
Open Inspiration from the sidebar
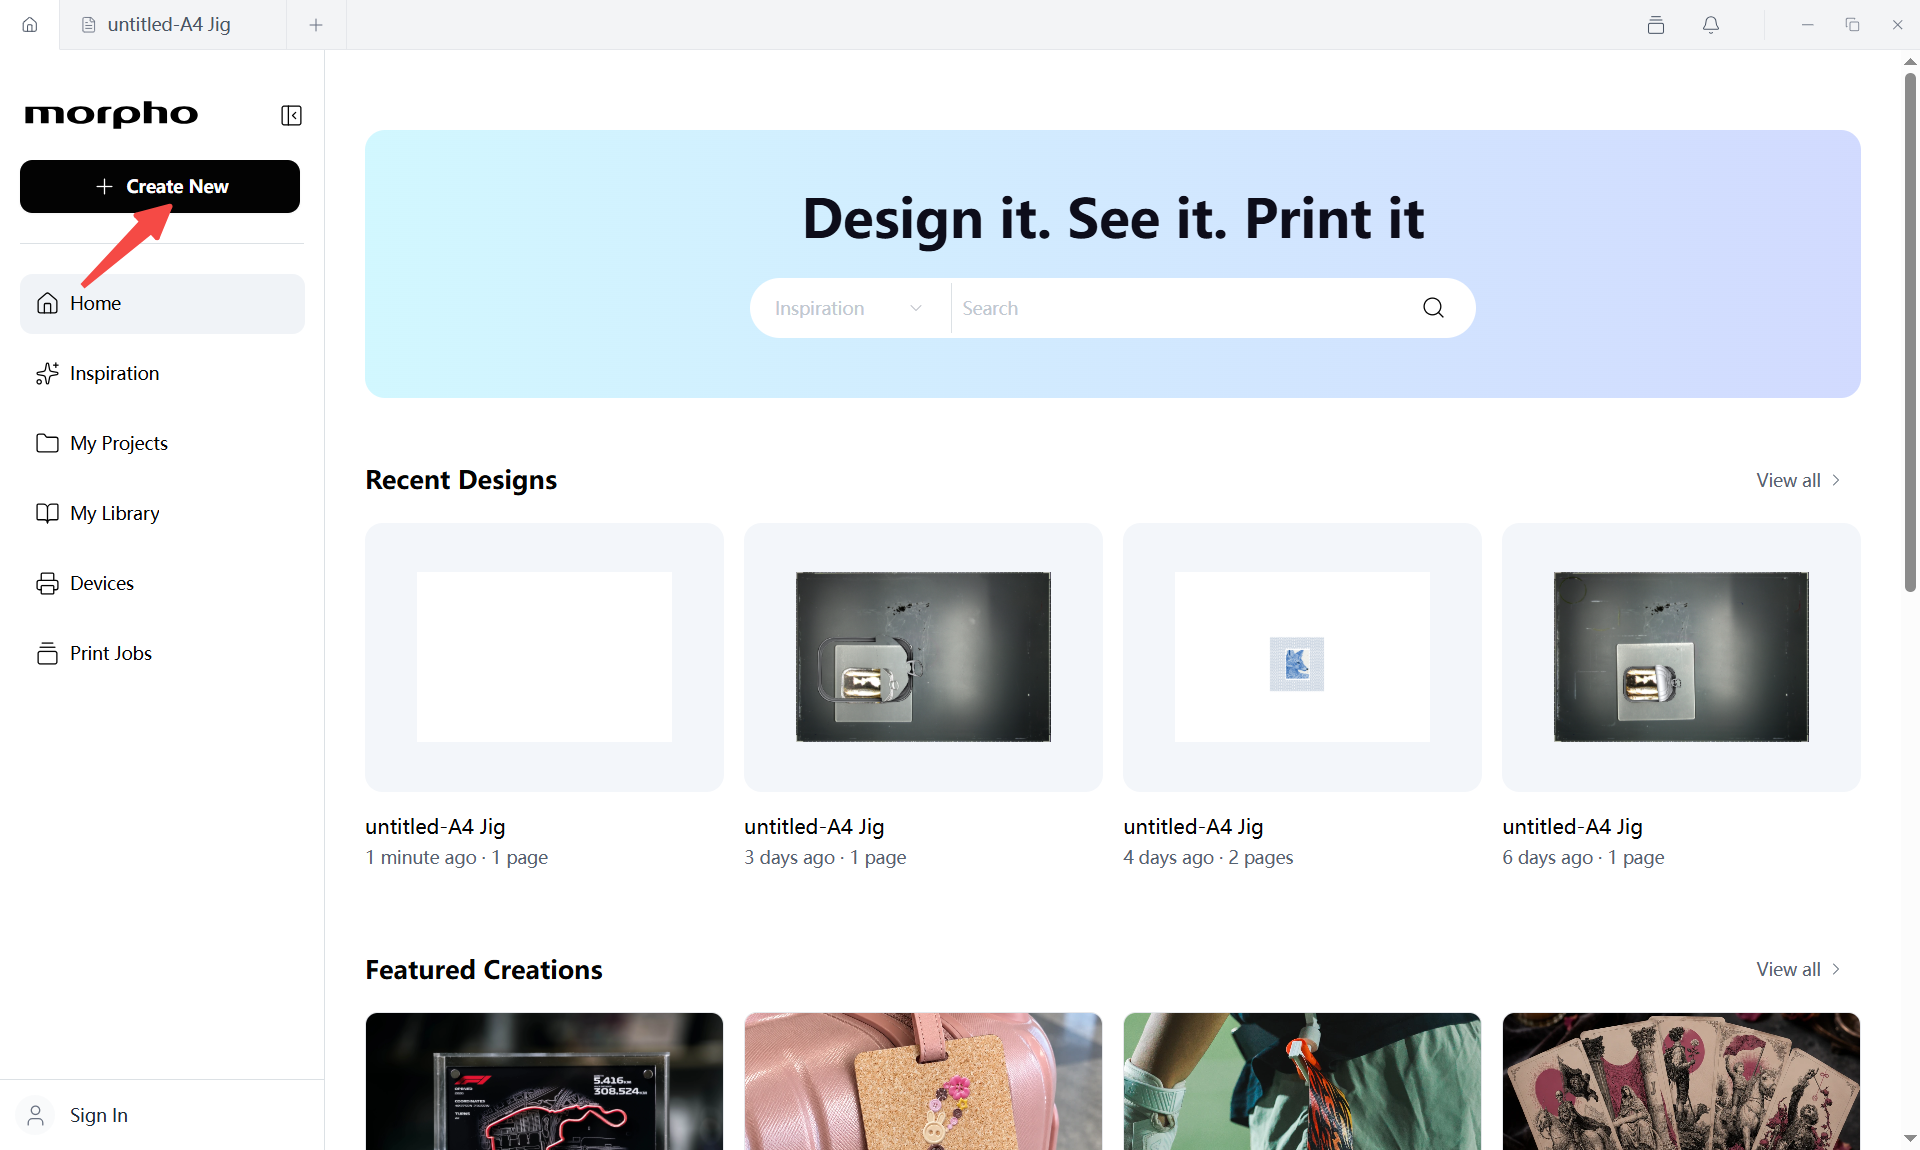click(x=162, y=373)
